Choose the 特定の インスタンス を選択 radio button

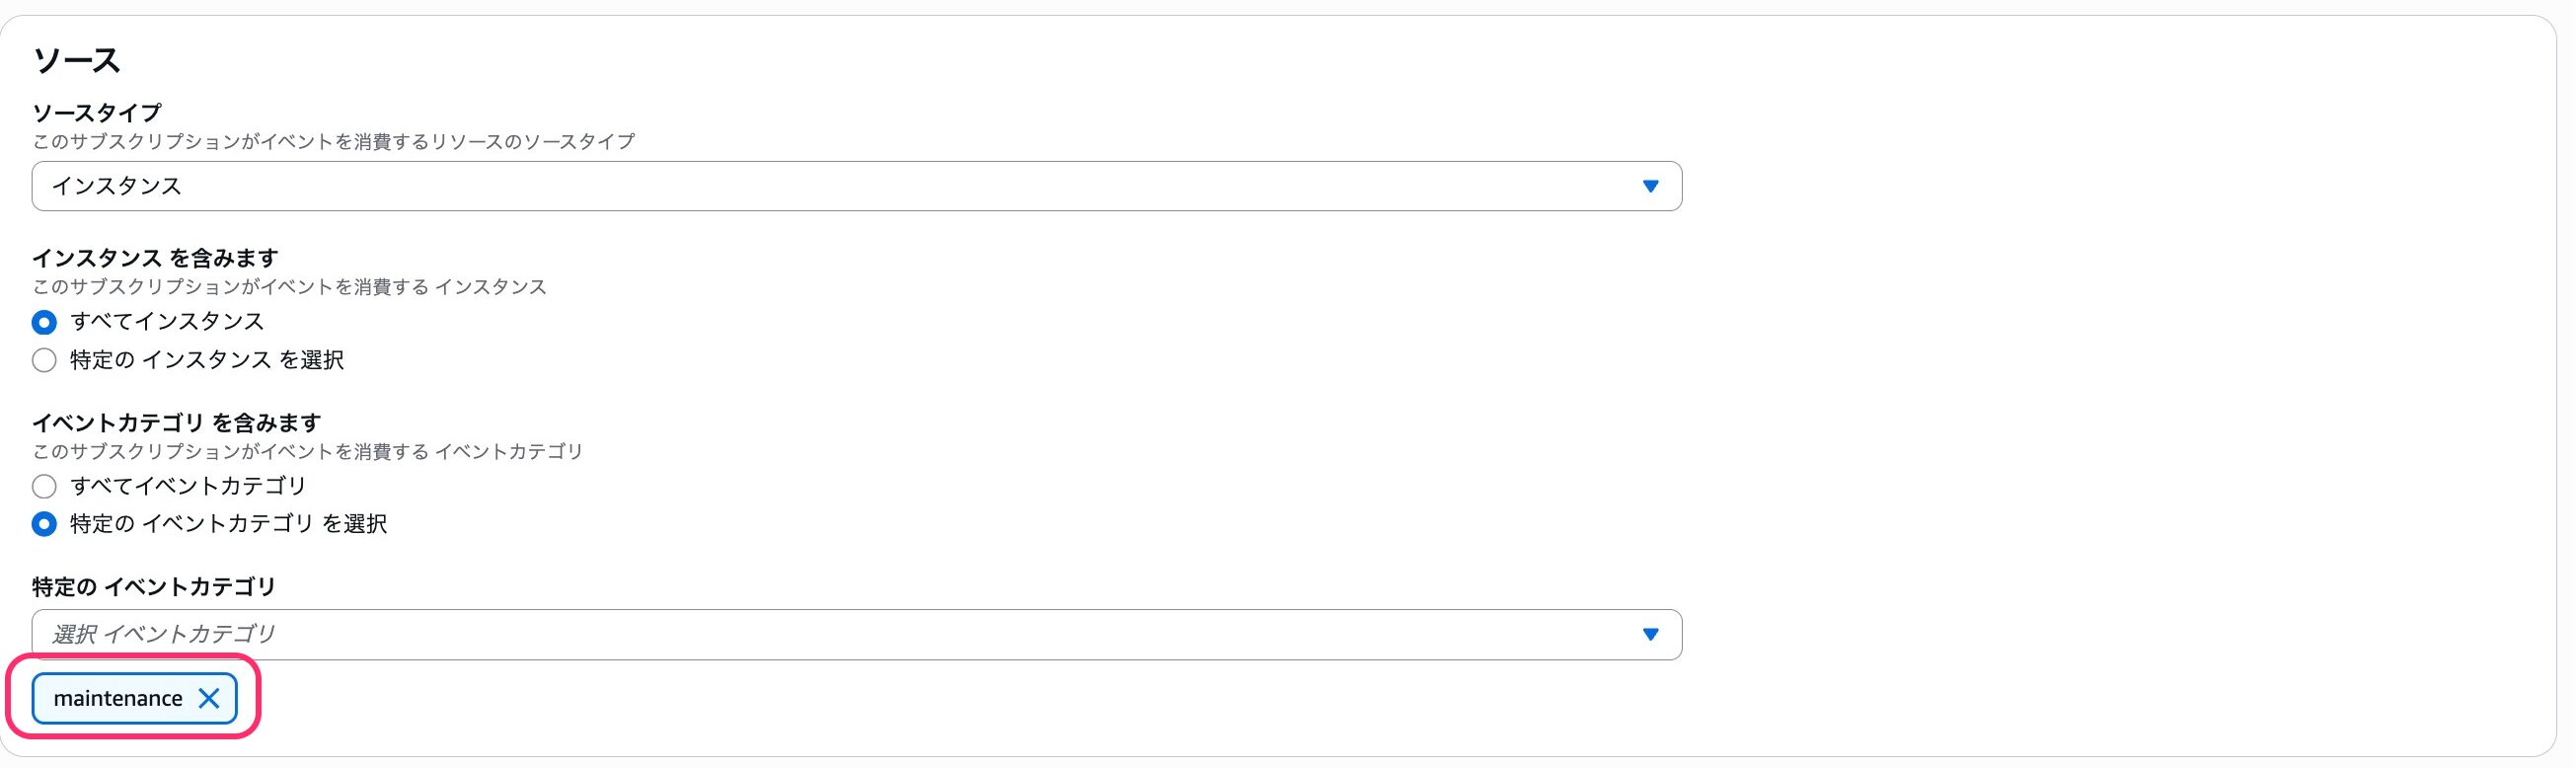(44, 360)
